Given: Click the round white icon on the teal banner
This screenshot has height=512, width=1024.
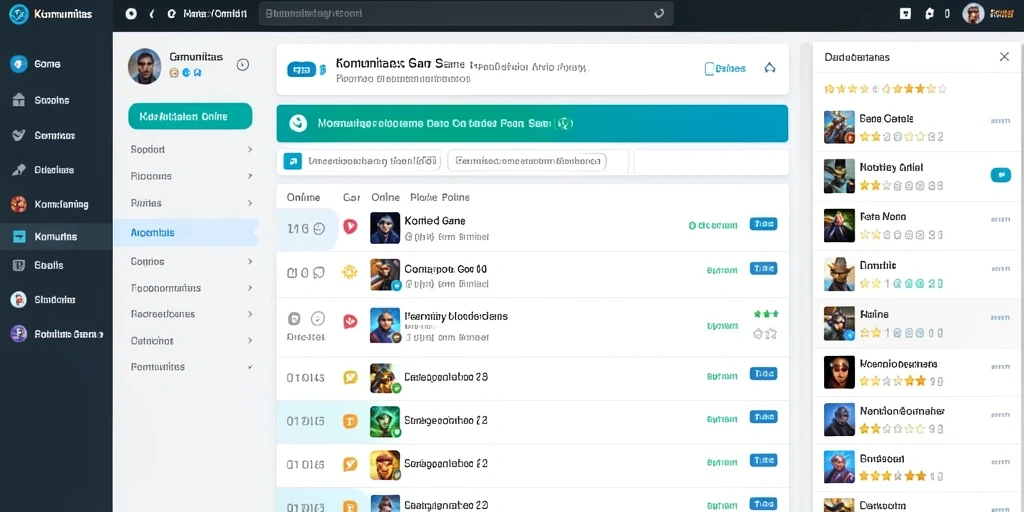Looking at the screenshot, I should click(298, 123).
